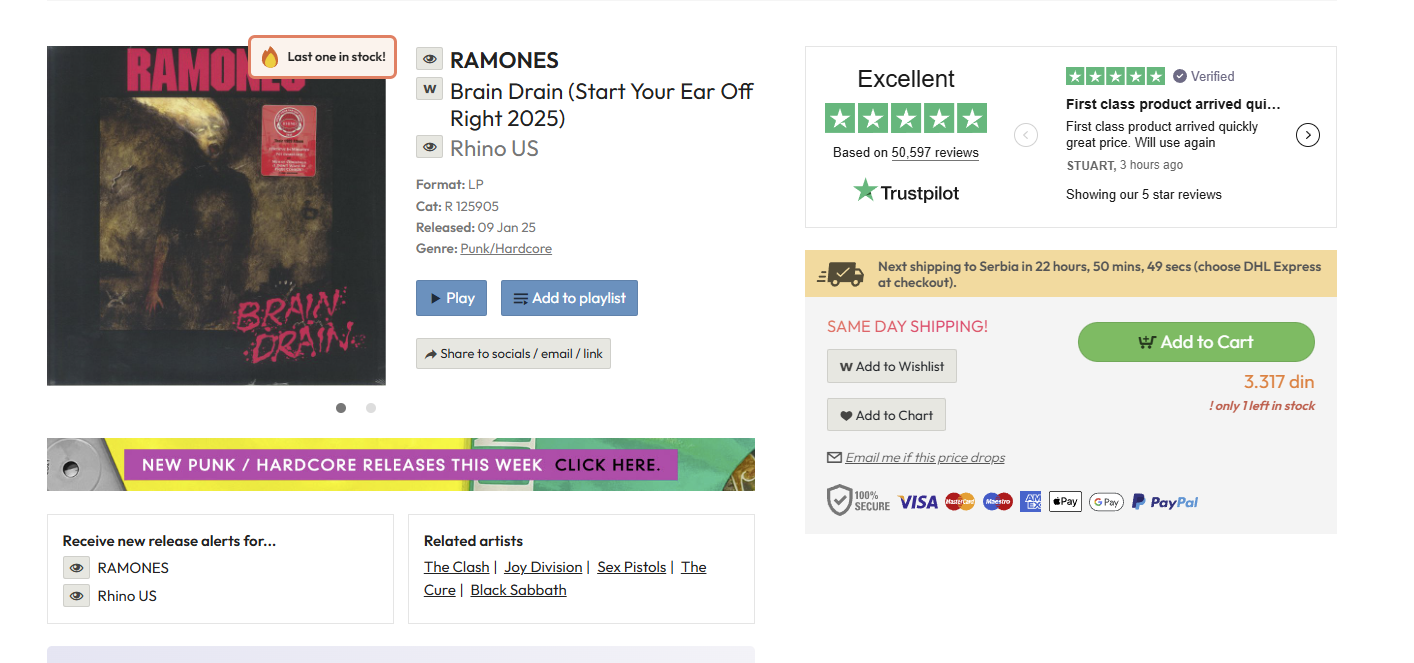Show next Trustpilot review arrow

1307,135
